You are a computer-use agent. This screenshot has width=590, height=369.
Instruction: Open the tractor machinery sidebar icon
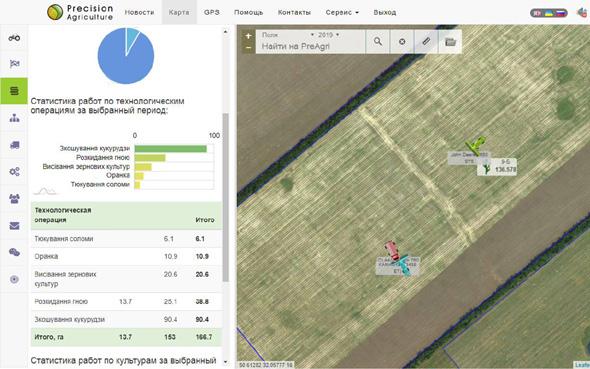[x=14, y=38]
